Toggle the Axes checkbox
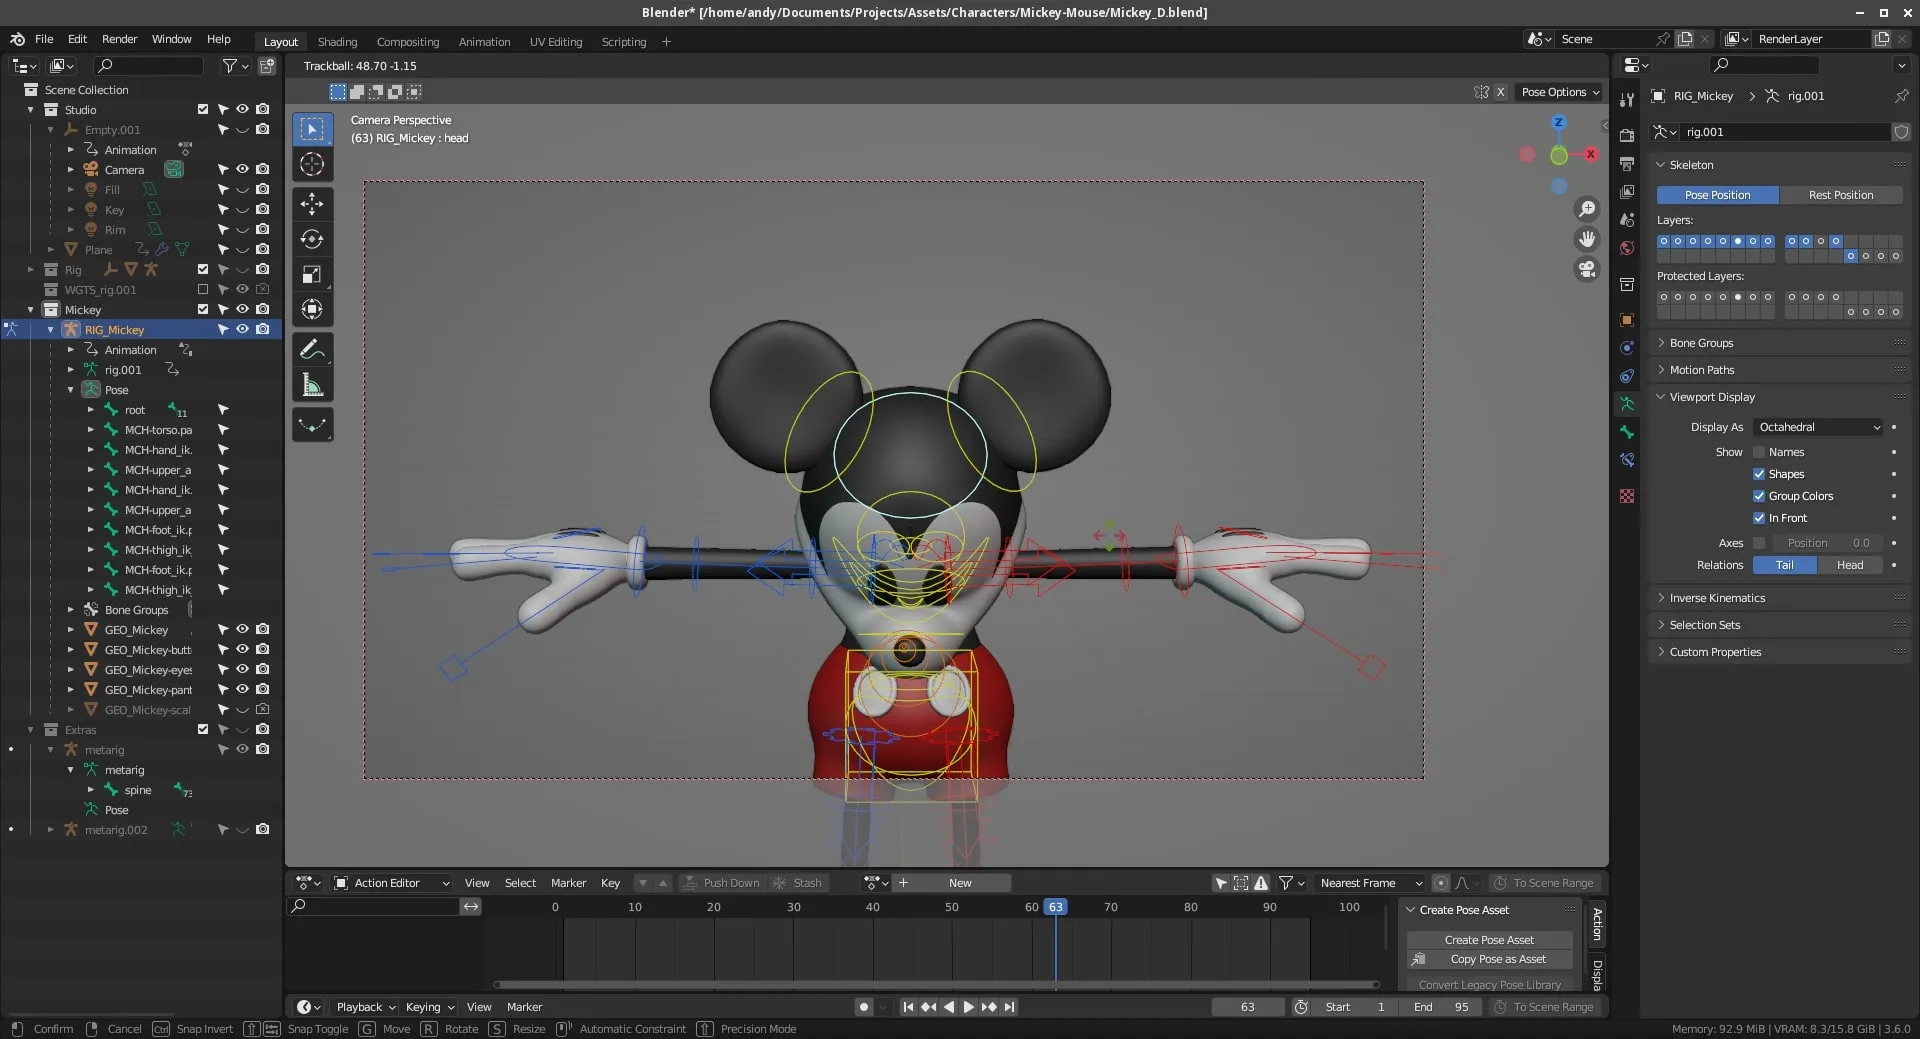 pos(1759,543)
